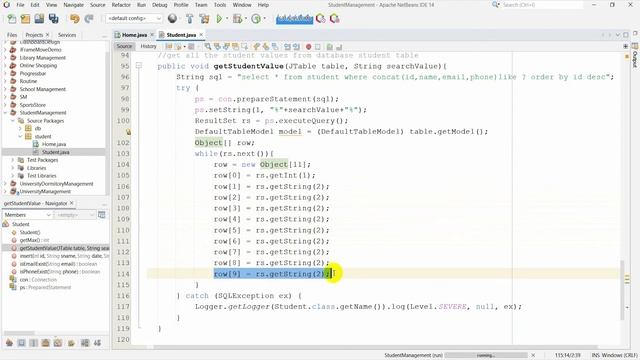Start macro recording with the red dot
Screen dimensions: 640x360
click(309, 47)
